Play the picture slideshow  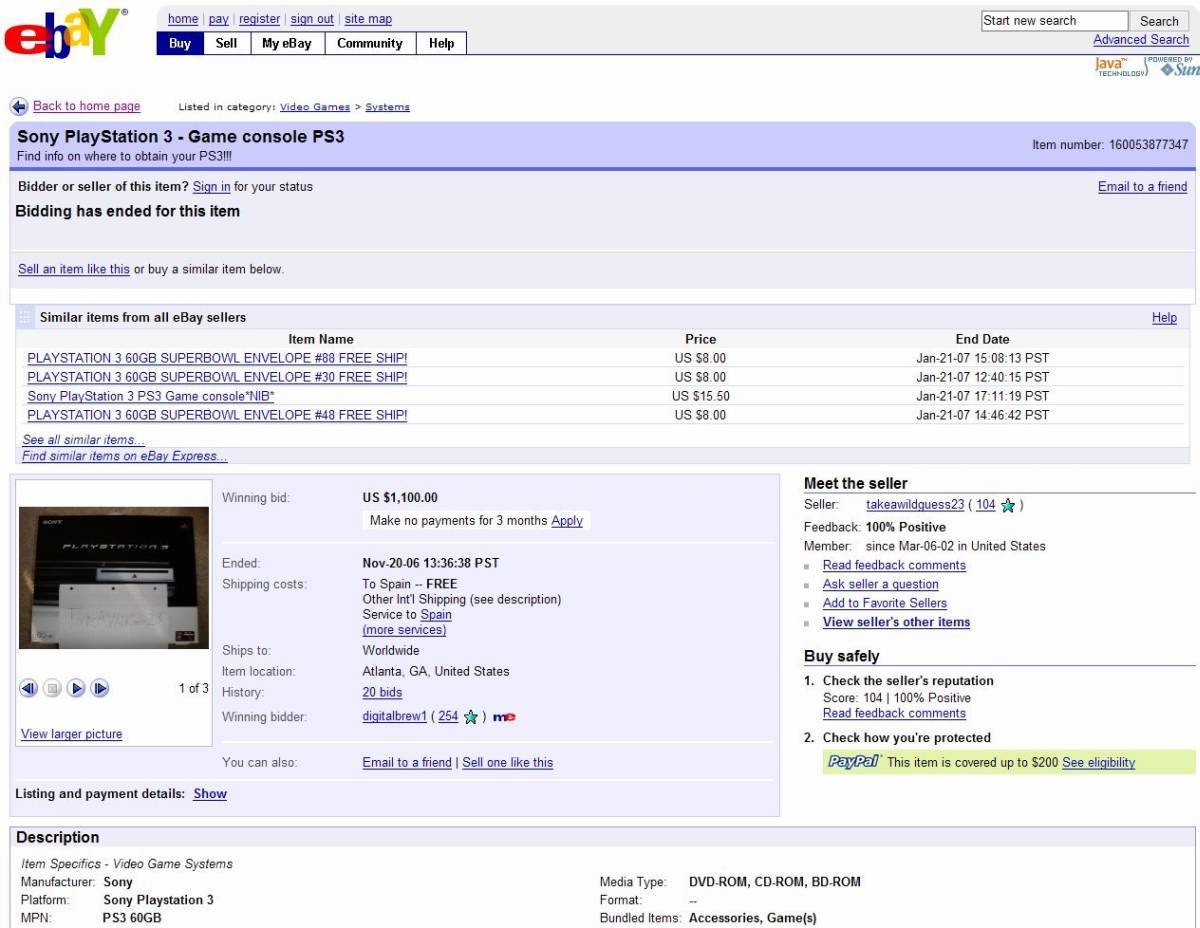pyautogui.click(x=77, y=689)
